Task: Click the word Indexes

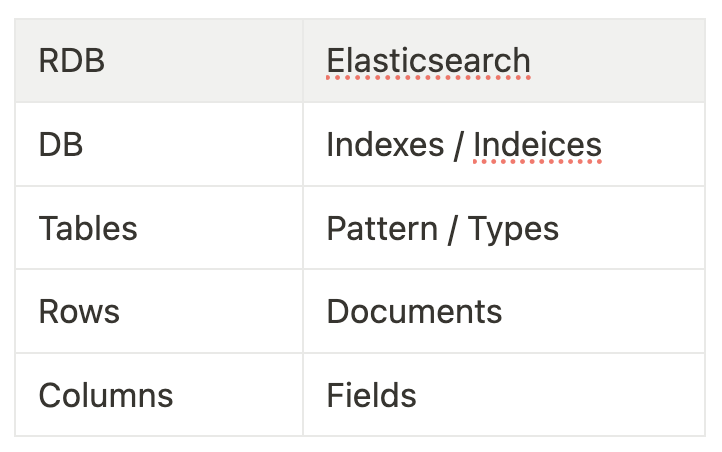Action: pyautogui.click(x=385, y=145)
